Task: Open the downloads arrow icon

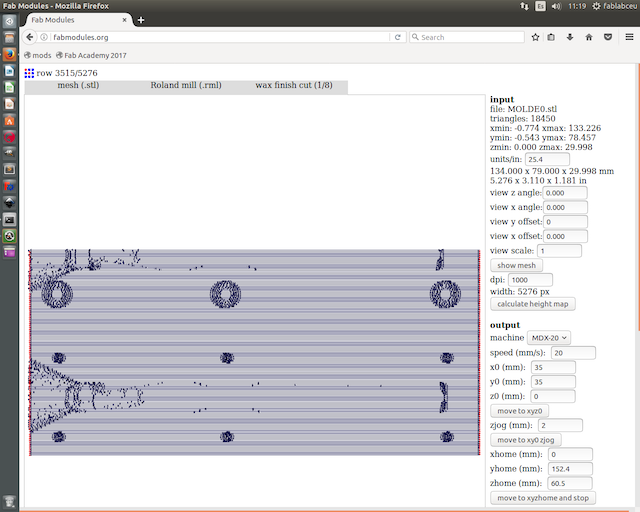Action: click(570, 37)
